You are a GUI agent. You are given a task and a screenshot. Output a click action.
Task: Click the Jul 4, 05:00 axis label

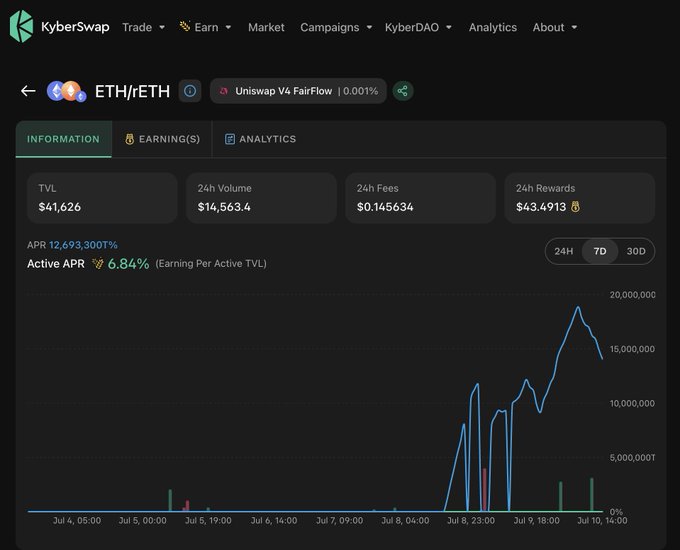point(77,521)
